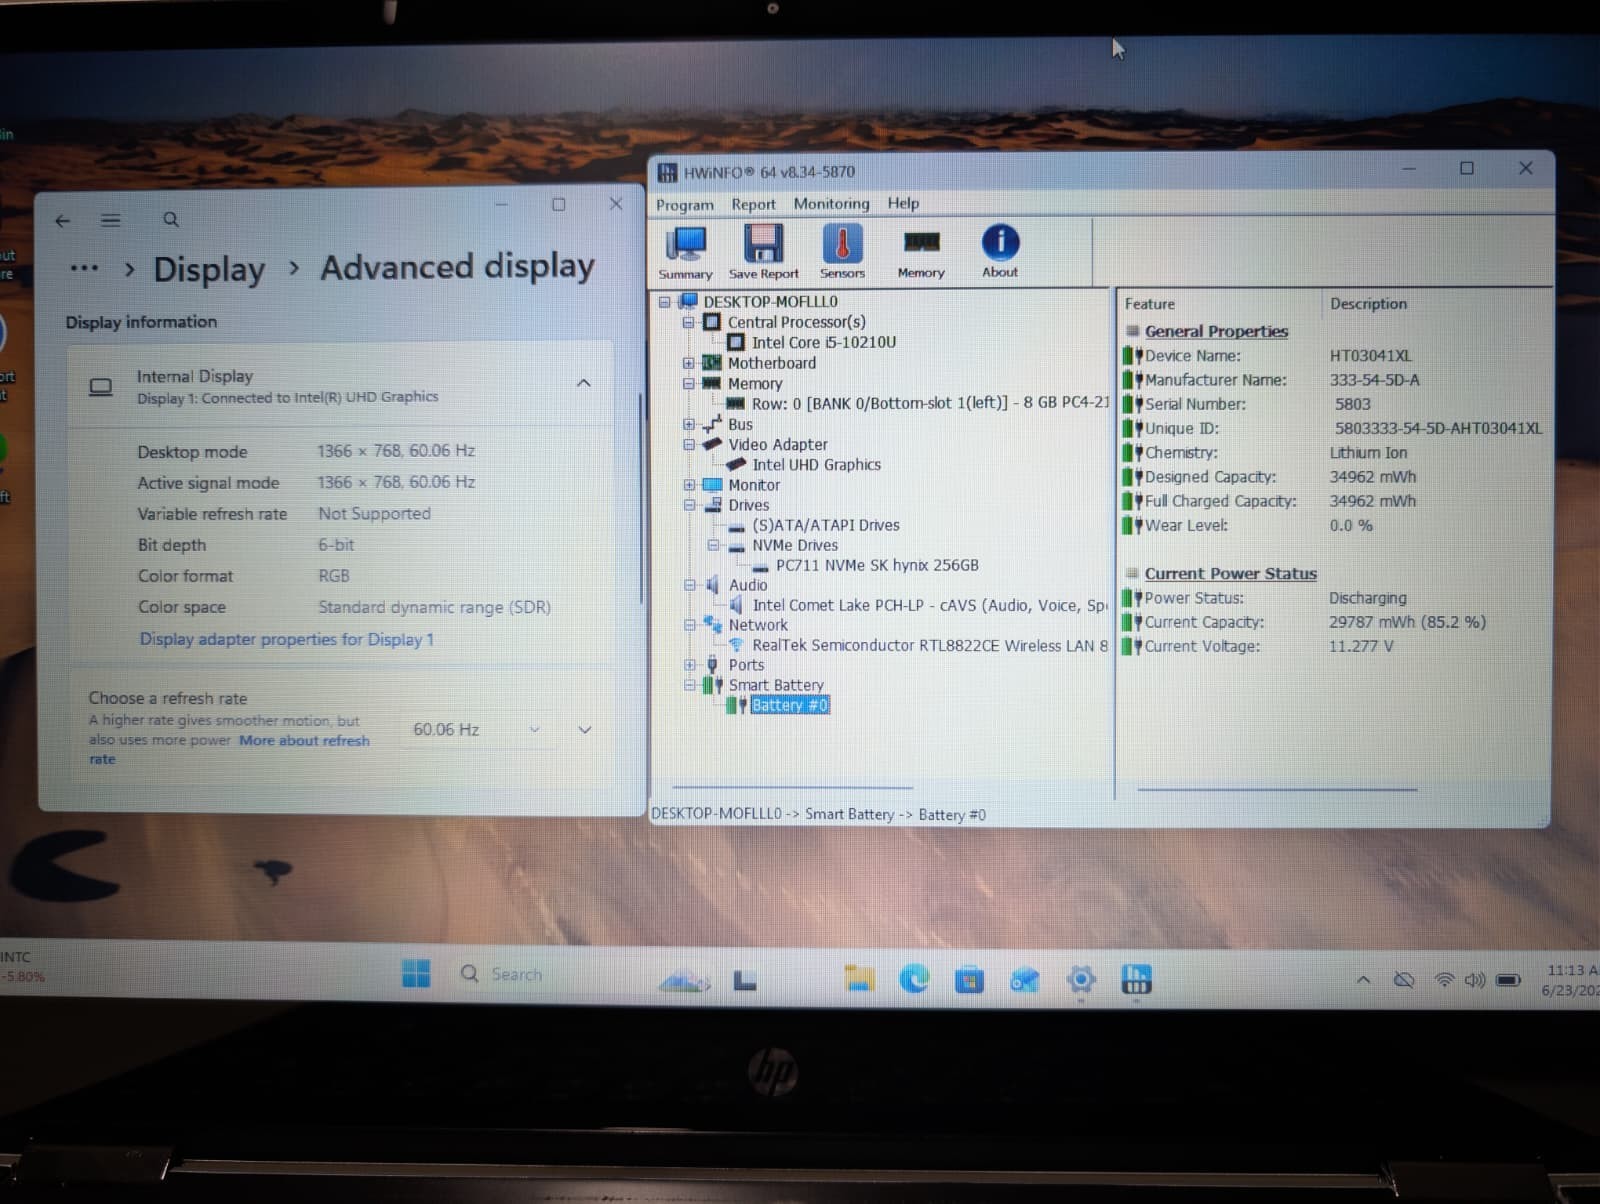
Task: Click the Save Report floppy icon
Action: pos(763,252)
